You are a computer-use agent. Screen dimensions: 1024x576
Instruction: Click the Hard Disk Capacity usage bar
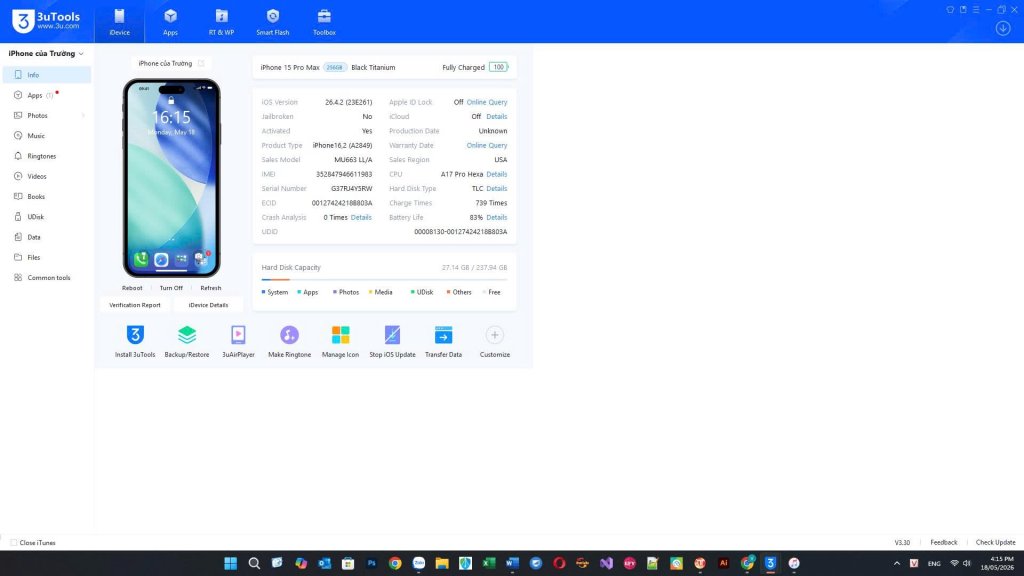click(x=384, y=280)
